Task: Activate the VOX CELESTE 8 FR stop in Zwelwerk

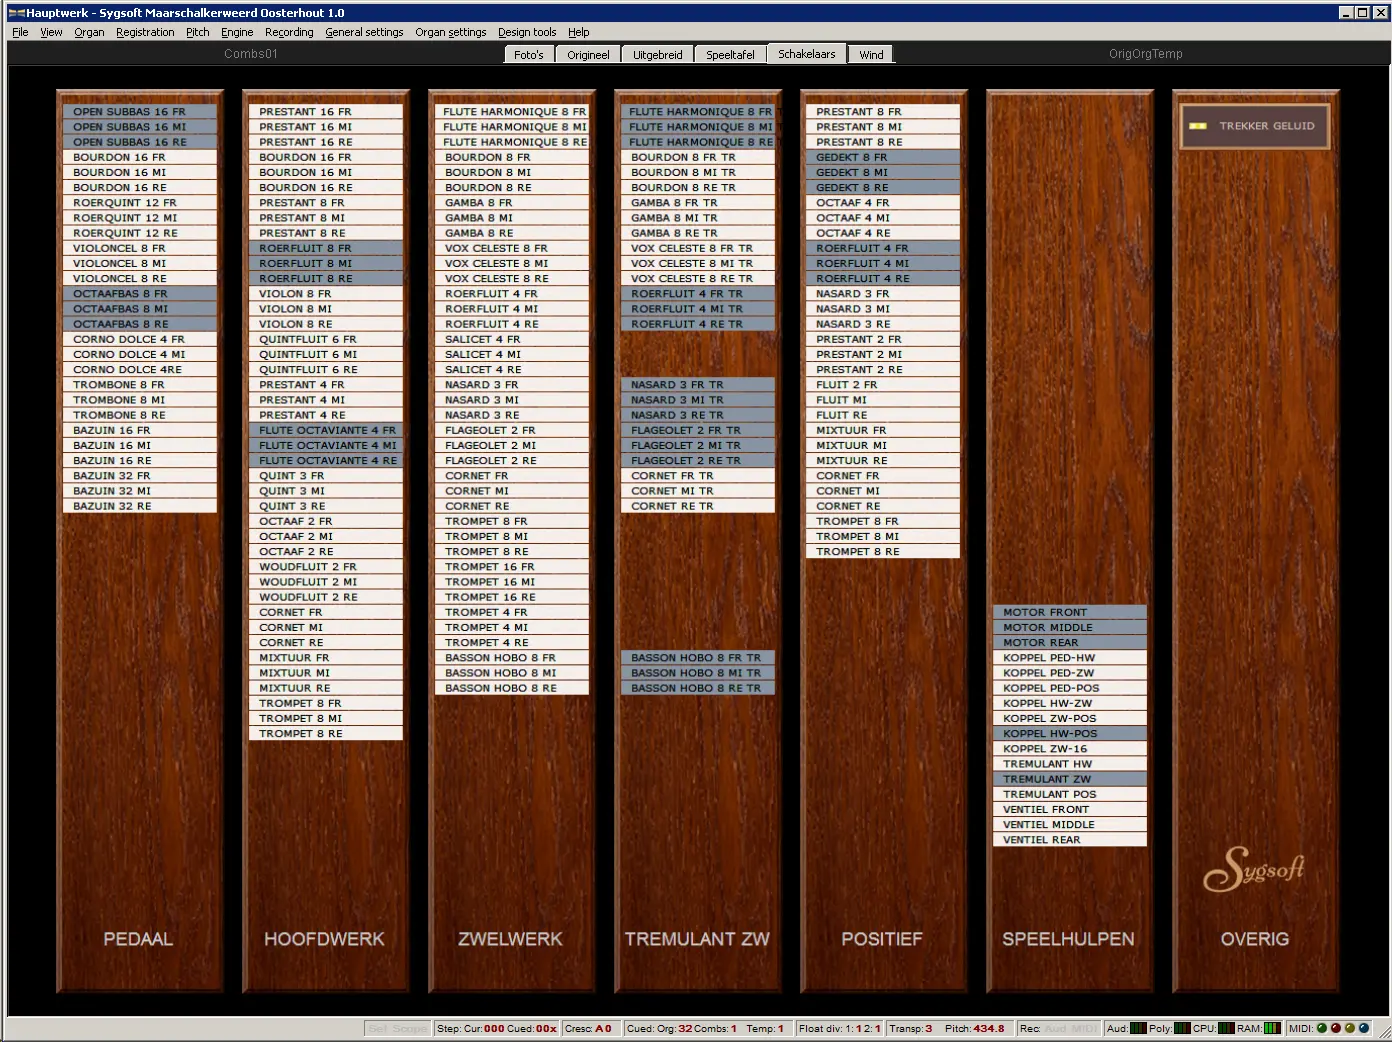Action: 511,248
